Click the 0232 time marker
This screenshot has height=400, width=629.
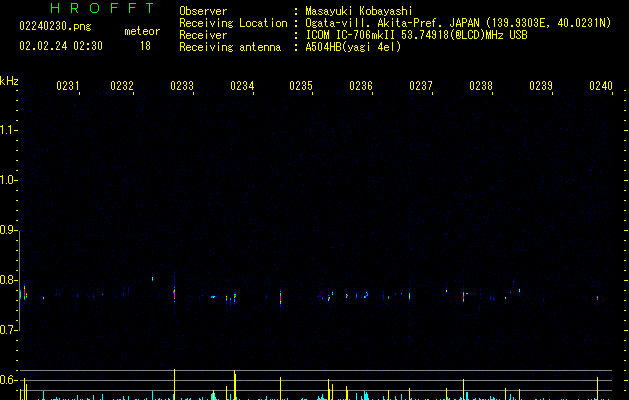(122, 85)
